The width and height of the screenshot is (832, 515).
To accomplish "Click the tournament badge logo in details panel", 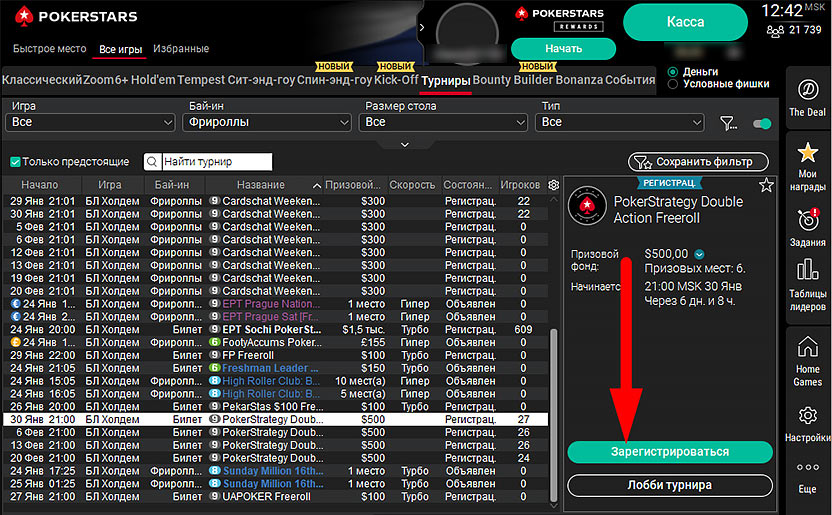I will pos(587,205).
